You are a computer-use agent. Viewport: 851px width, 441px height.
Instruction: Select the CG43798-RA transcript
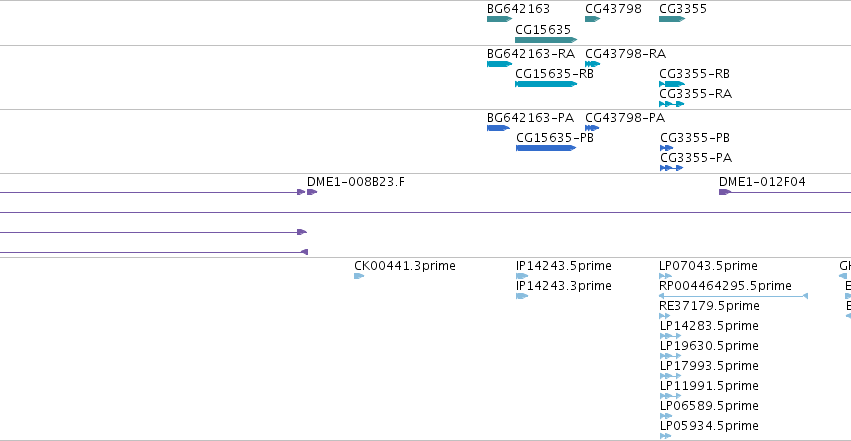tap(593, 64)
